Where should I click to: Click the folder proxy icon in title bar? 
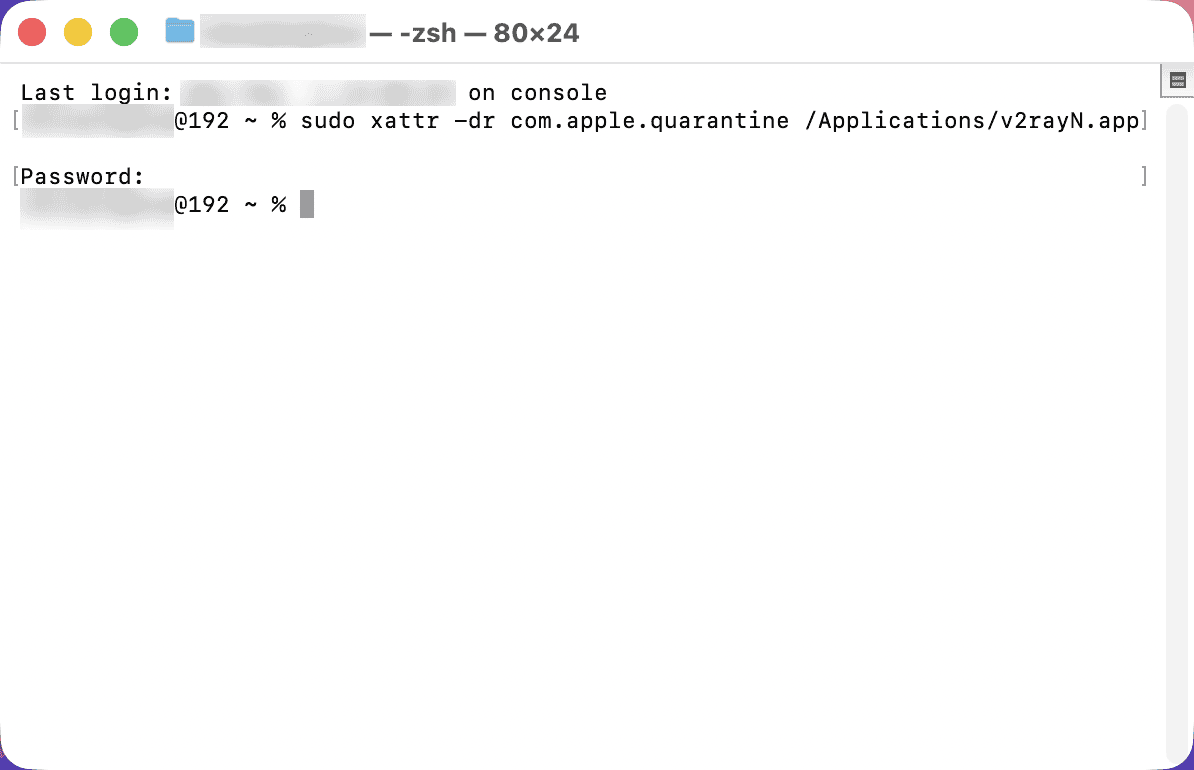point(180,31)
